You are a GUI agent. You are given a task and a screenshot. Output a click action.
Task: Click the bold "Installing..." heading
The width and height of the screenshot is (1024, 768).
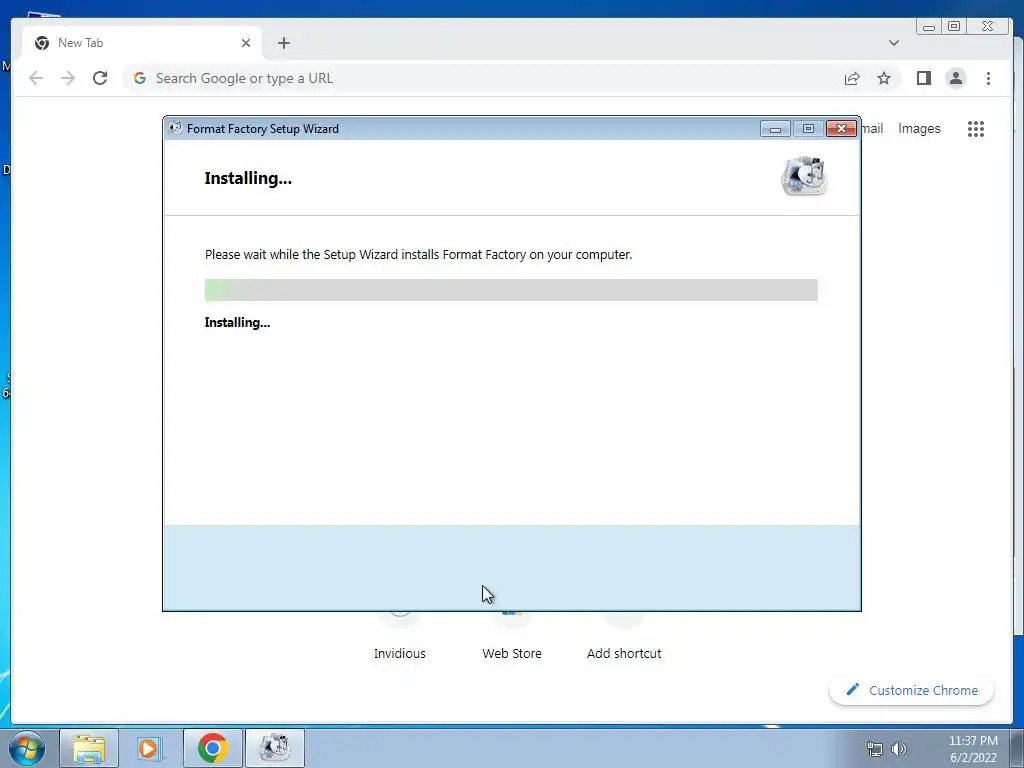248,178
